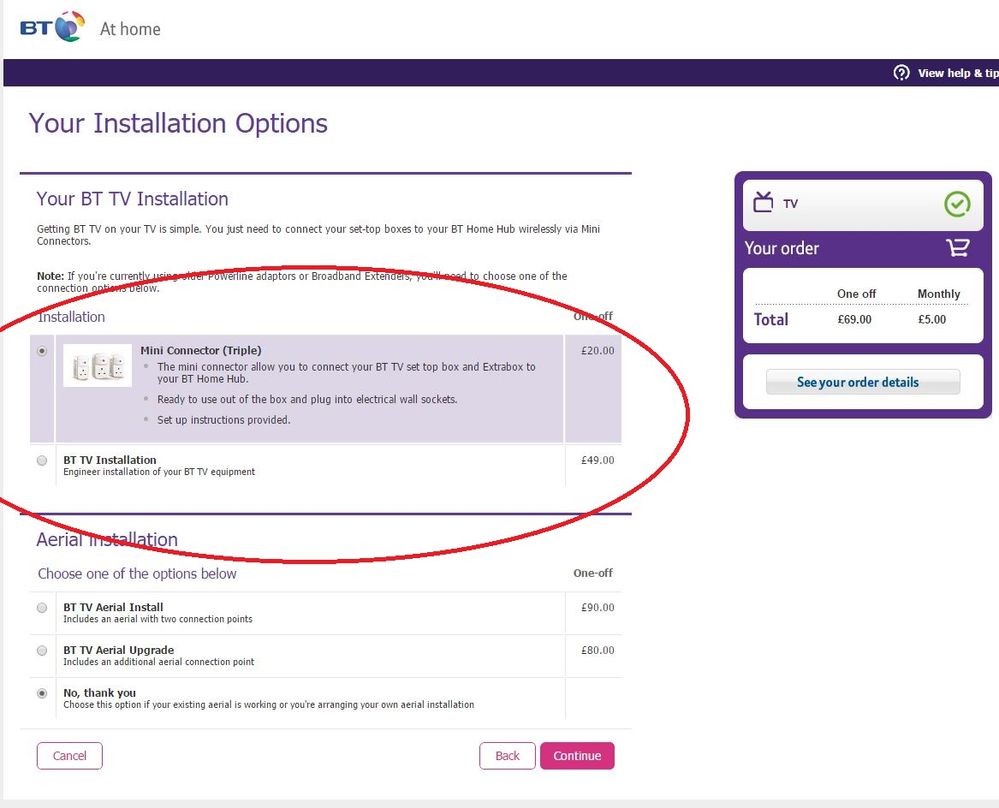
Task: Open the View help & tips icon
Action: point(901,73)
